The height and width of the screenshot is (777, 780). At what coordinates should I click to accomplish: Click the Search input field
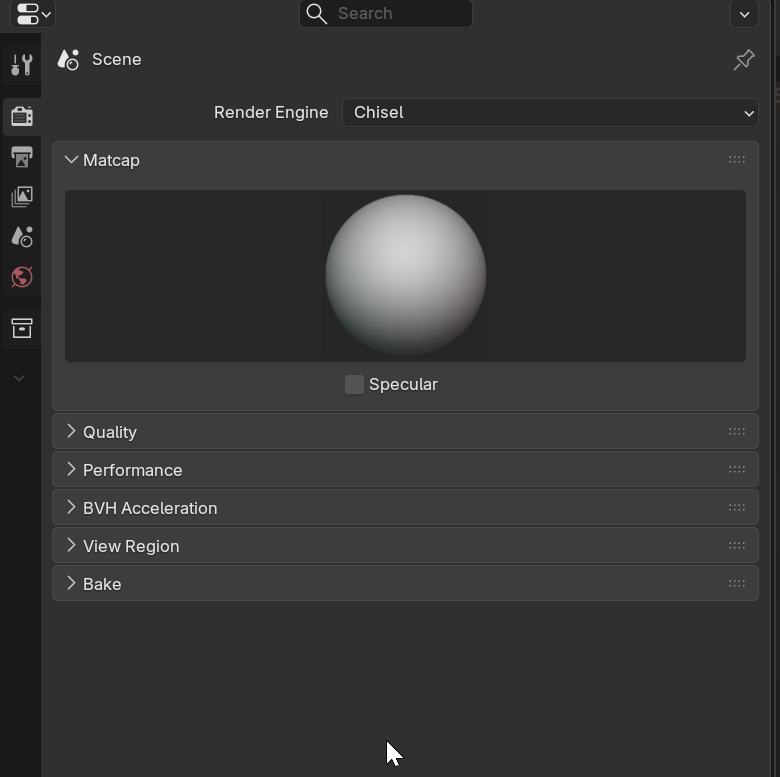click(398, 14)
